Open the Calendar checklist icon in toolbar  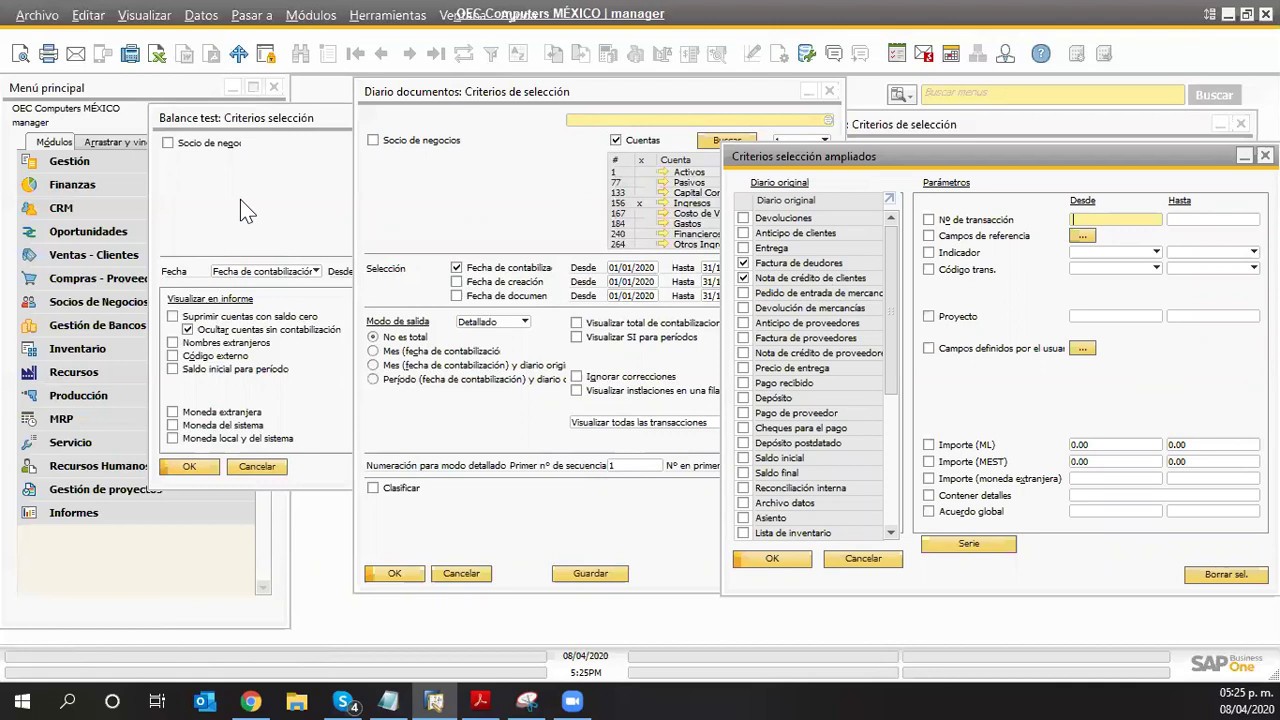[x=897, y=54]
